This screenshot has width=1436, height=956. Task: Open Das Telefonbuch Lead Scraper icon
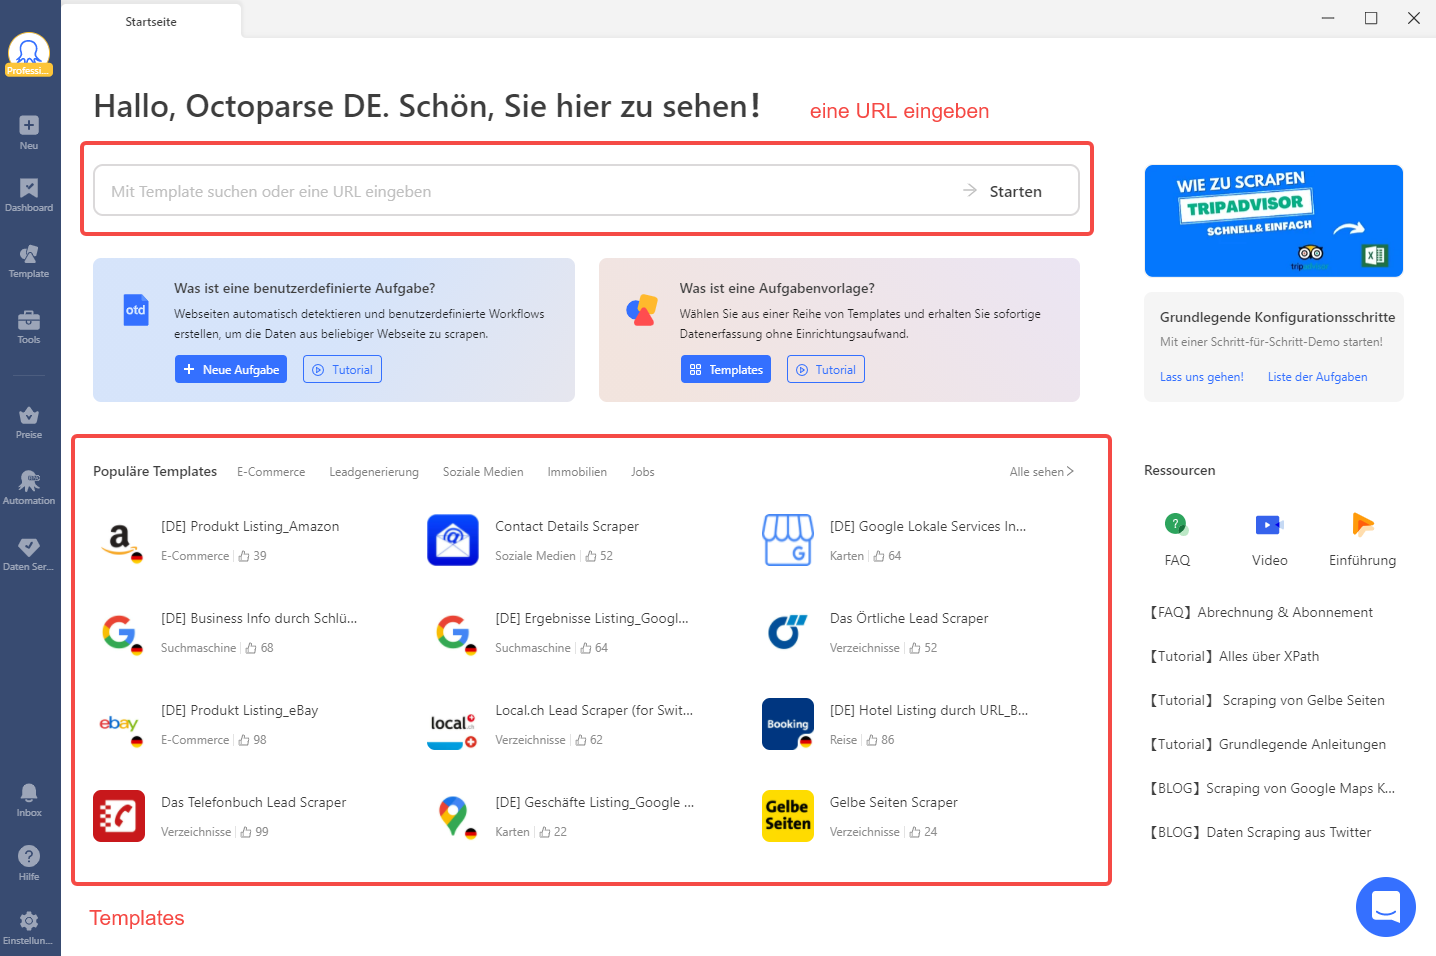pos(119,816)
